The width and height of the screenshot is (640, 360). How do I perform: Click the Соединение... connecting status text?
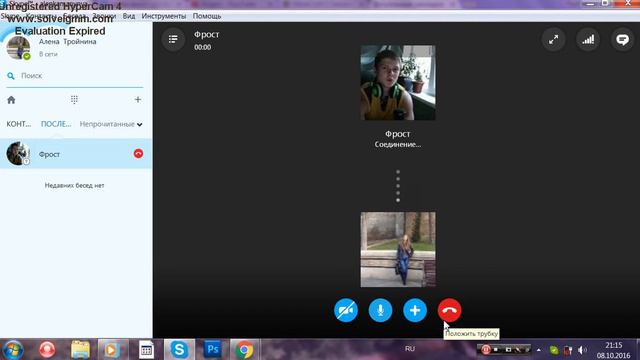tap(398, 144)
